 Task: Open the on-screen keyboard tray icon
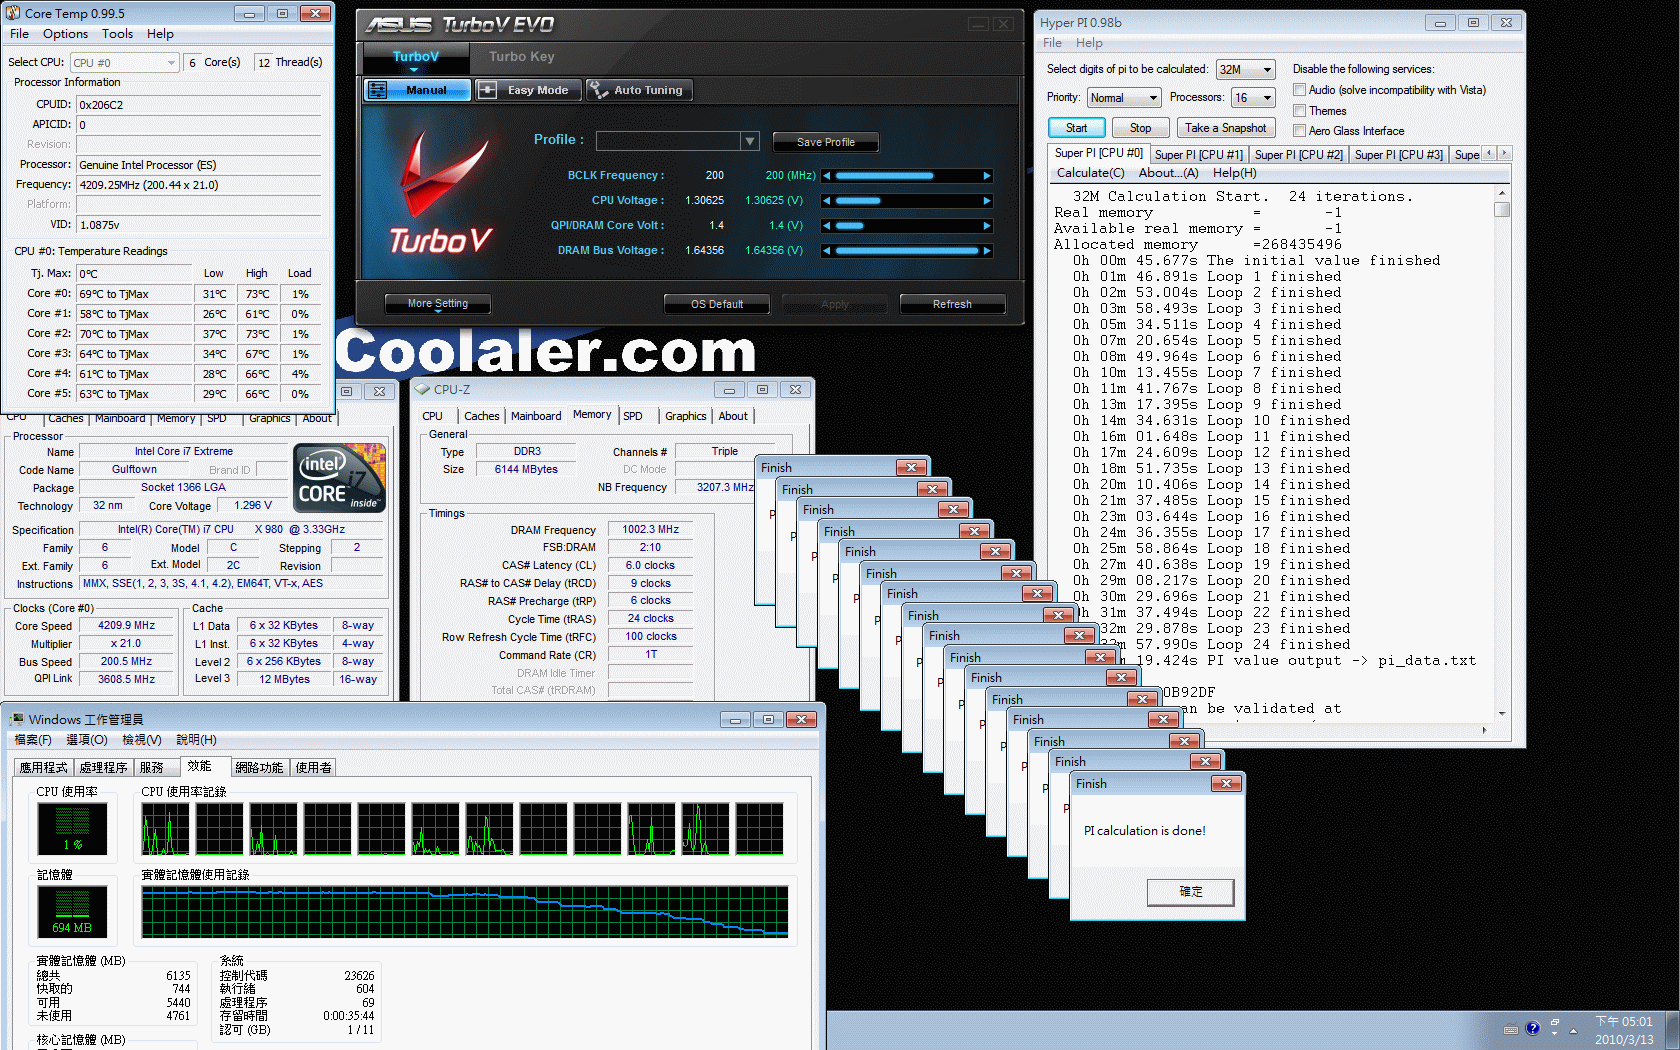click(1511, 1029)
